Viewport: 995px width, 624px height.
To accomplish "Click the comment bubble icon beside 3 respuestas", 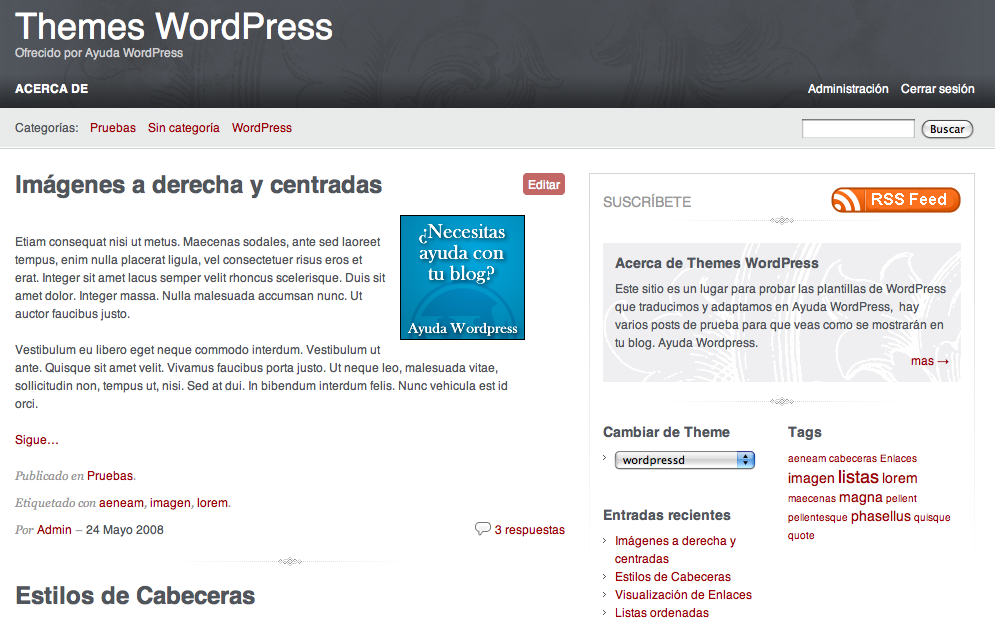I will click(x=482, y=529).
